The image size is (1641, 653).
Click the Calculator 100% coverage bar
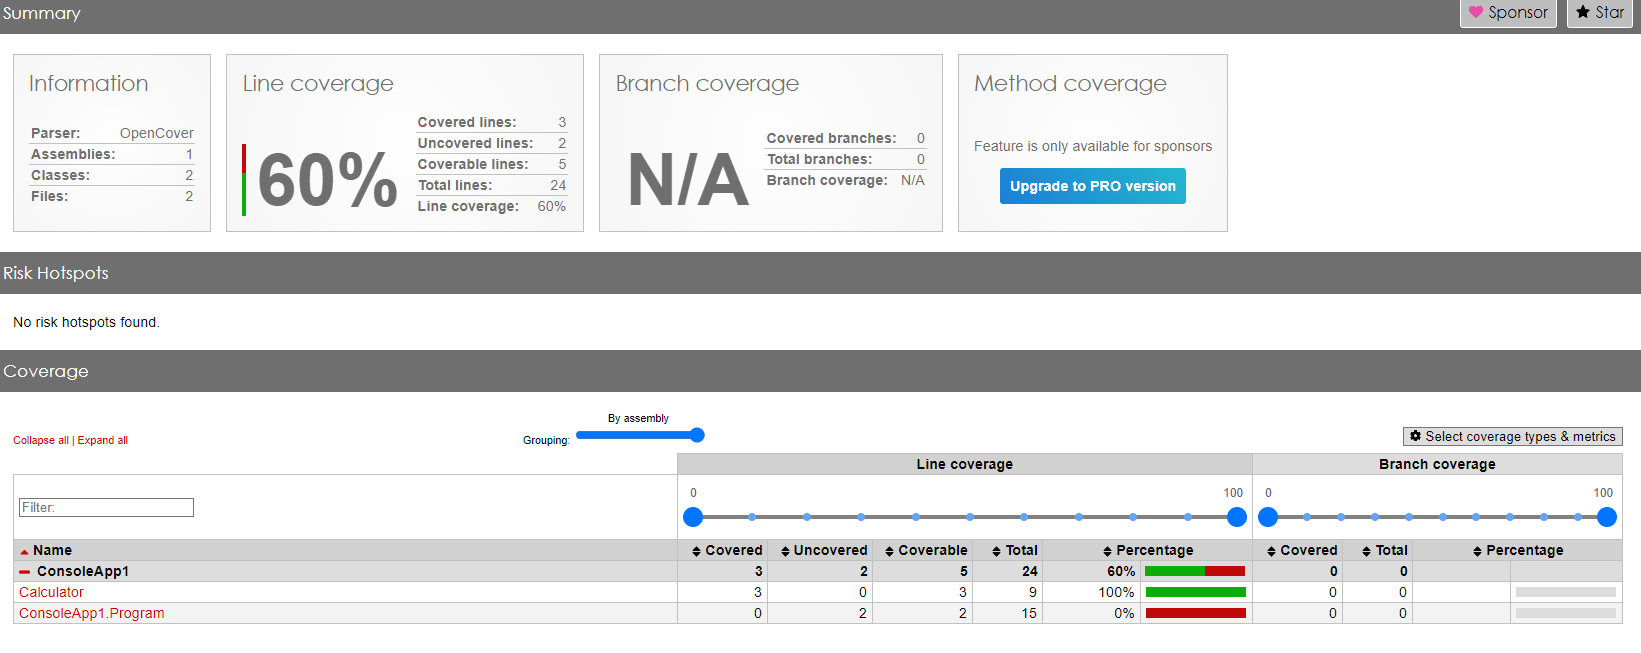1195,592
